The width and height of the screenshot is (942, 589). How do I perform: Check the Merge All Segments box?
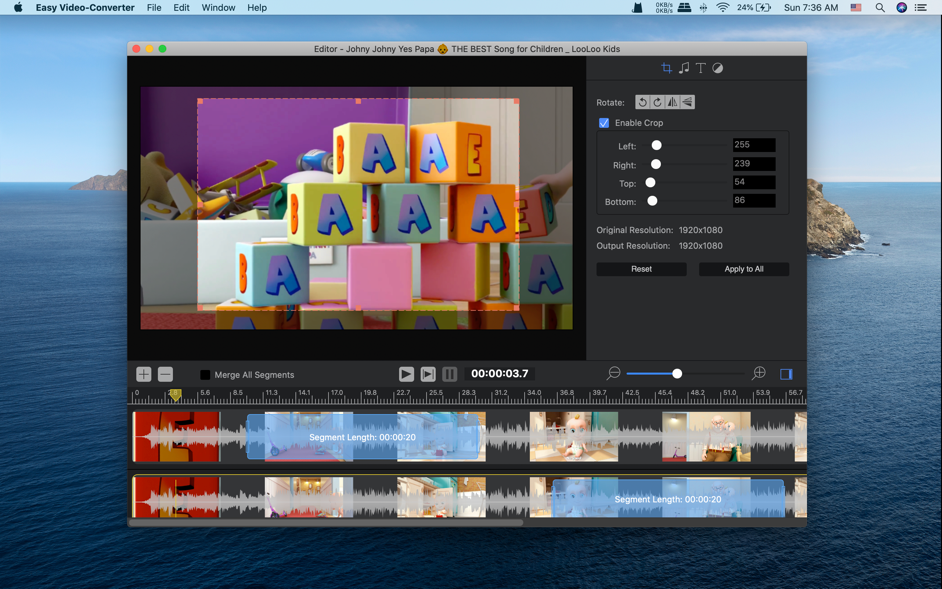click(205, 374)
